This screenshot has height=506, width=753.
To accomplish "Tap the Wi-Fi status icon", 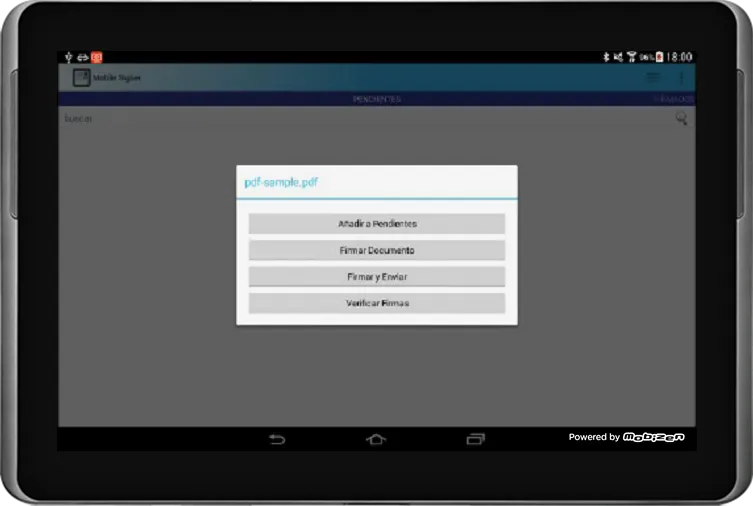I will 632,57.
